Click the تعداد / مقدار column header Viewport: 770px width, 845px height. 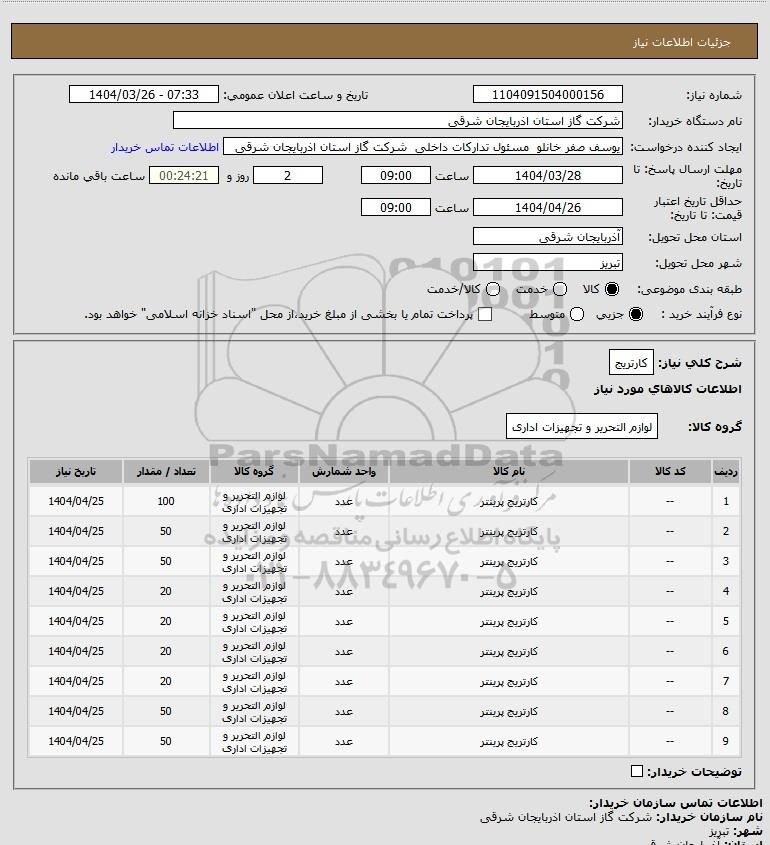point(166,472)
